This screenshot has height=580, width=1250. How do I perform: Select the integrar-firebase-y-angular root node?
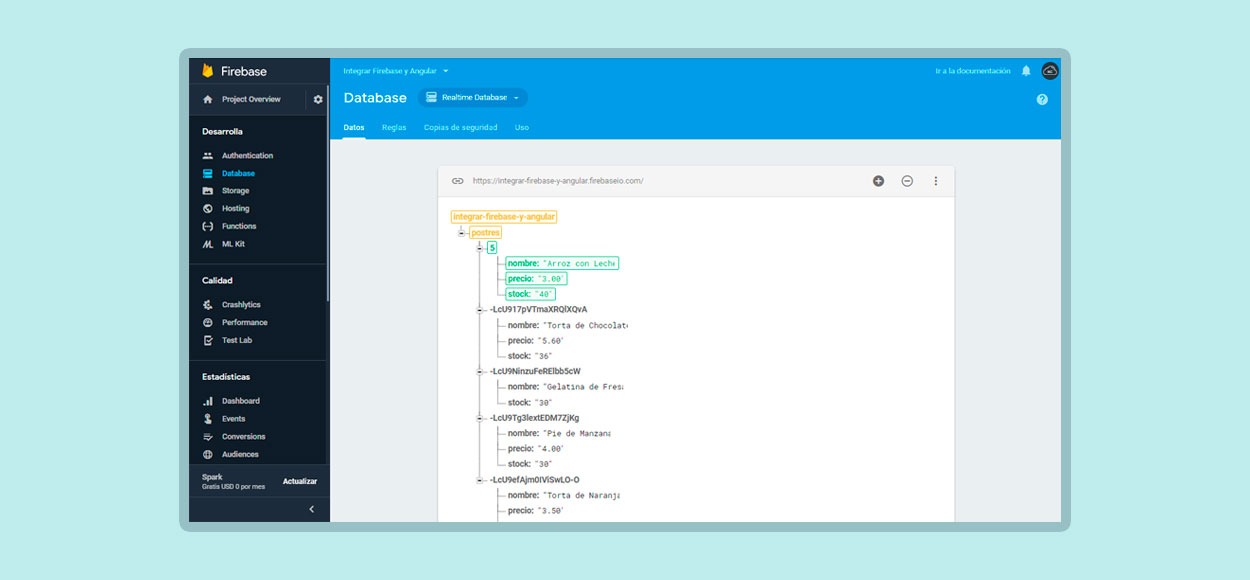click(504, 216)
